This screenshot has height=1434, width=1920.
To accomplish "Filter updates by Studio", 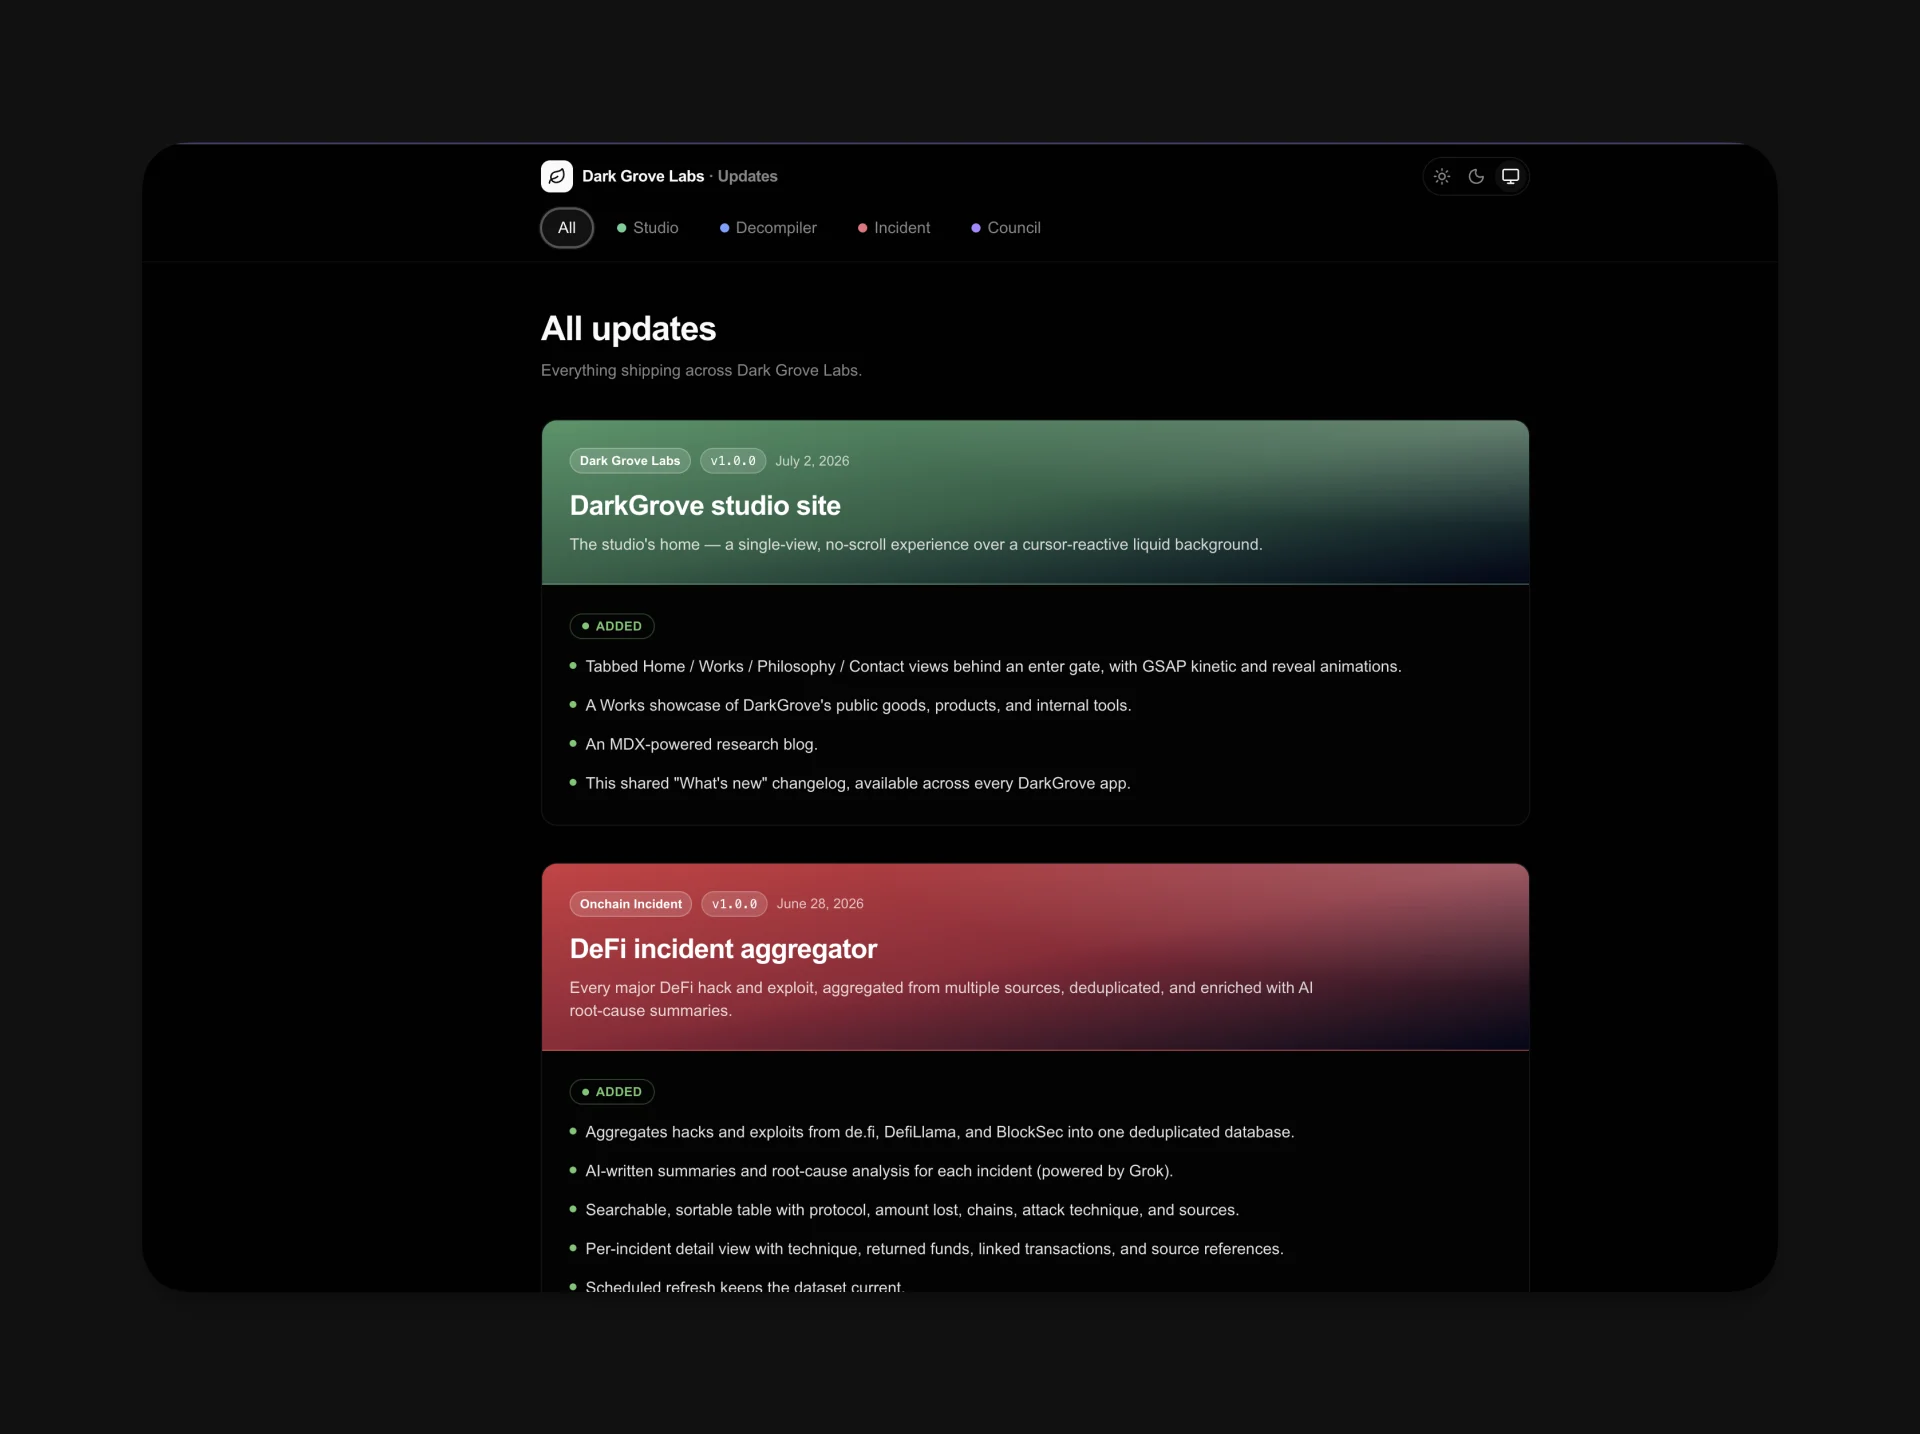I will coord(648,228).
